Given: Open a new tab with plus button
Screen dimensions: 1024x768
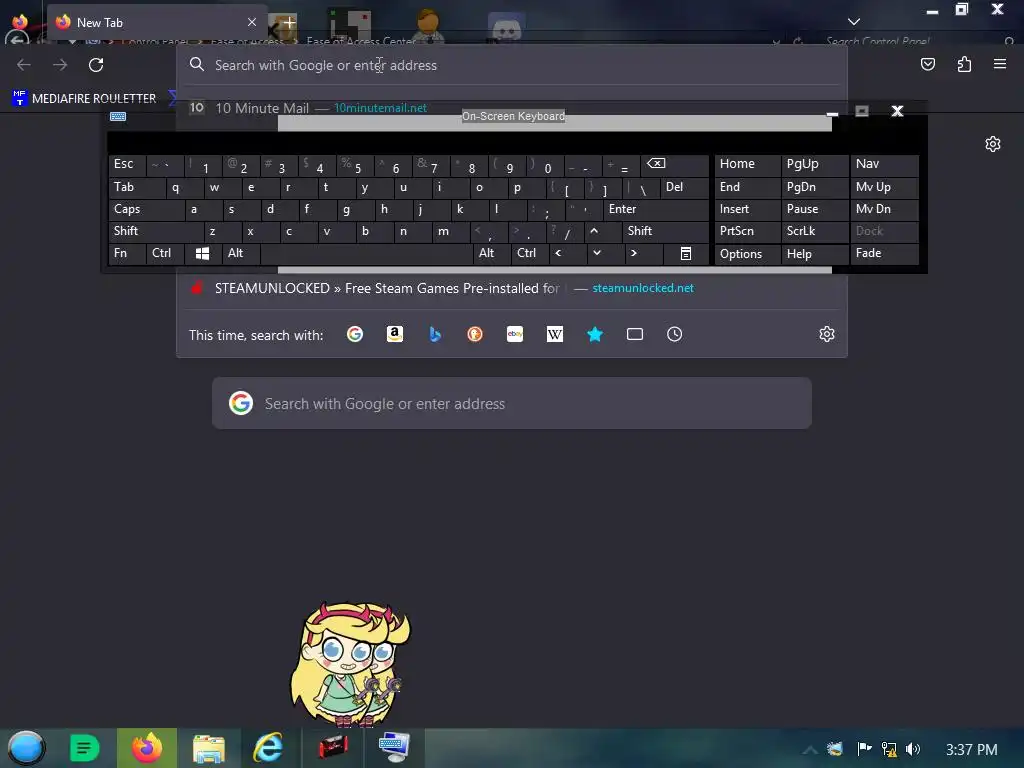Looking at the screenshot, I should 289,22.
